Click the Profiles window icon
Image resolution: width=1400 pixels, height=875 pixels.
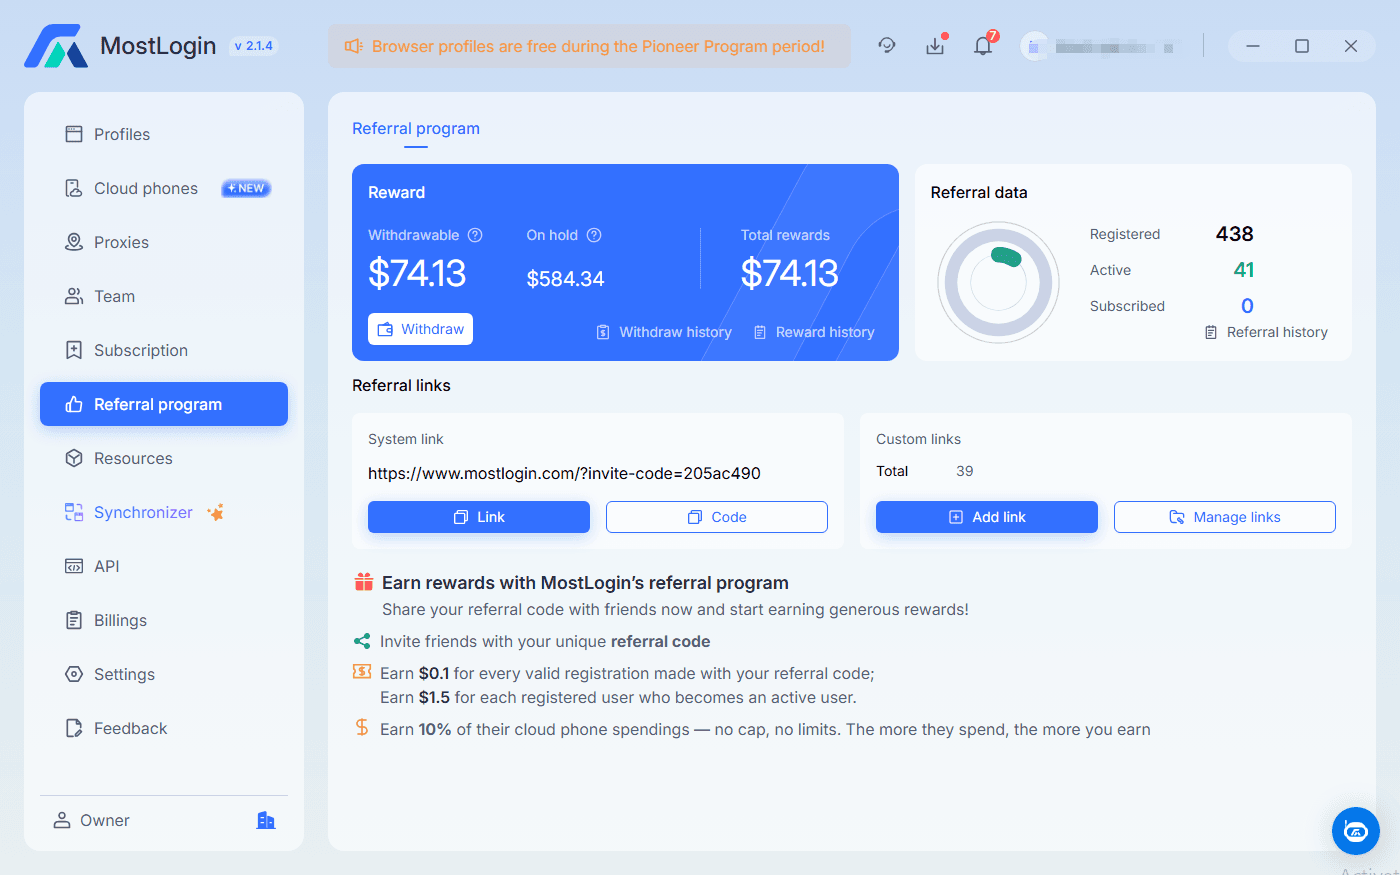(74, 134)
